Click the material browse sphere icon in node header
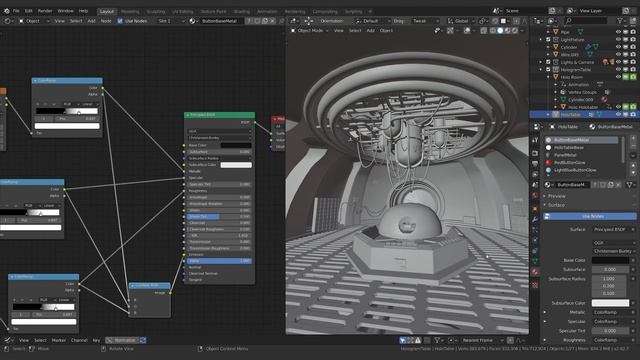Screen dimensions: 640x360 [193, 21]
